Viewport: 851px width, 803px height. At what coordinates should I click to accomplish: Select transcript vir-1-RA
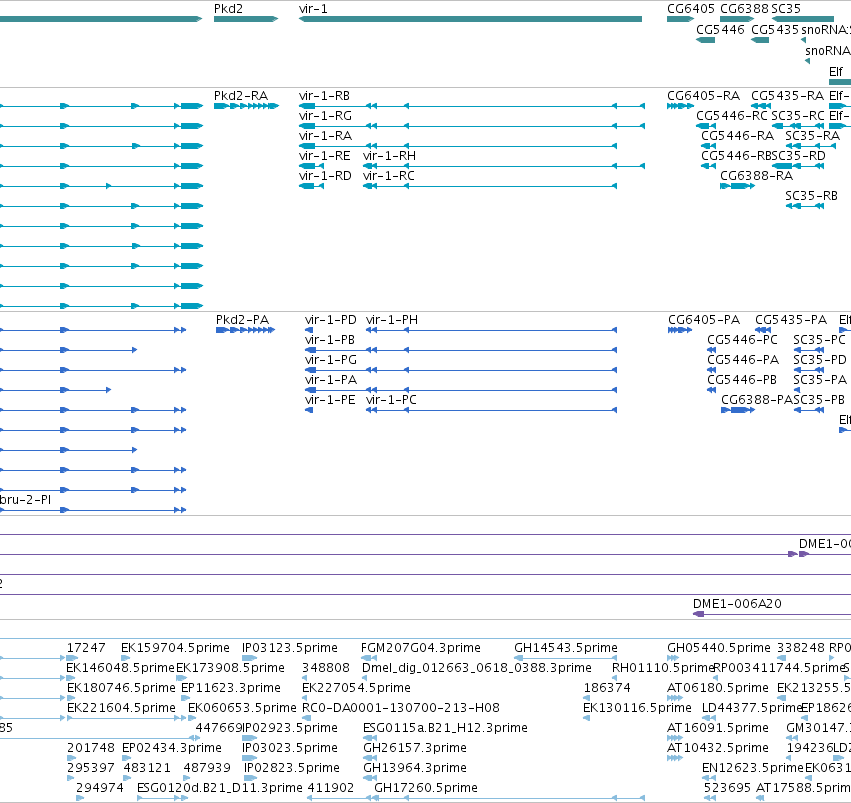pyautogui.click(x=325, y=136)
